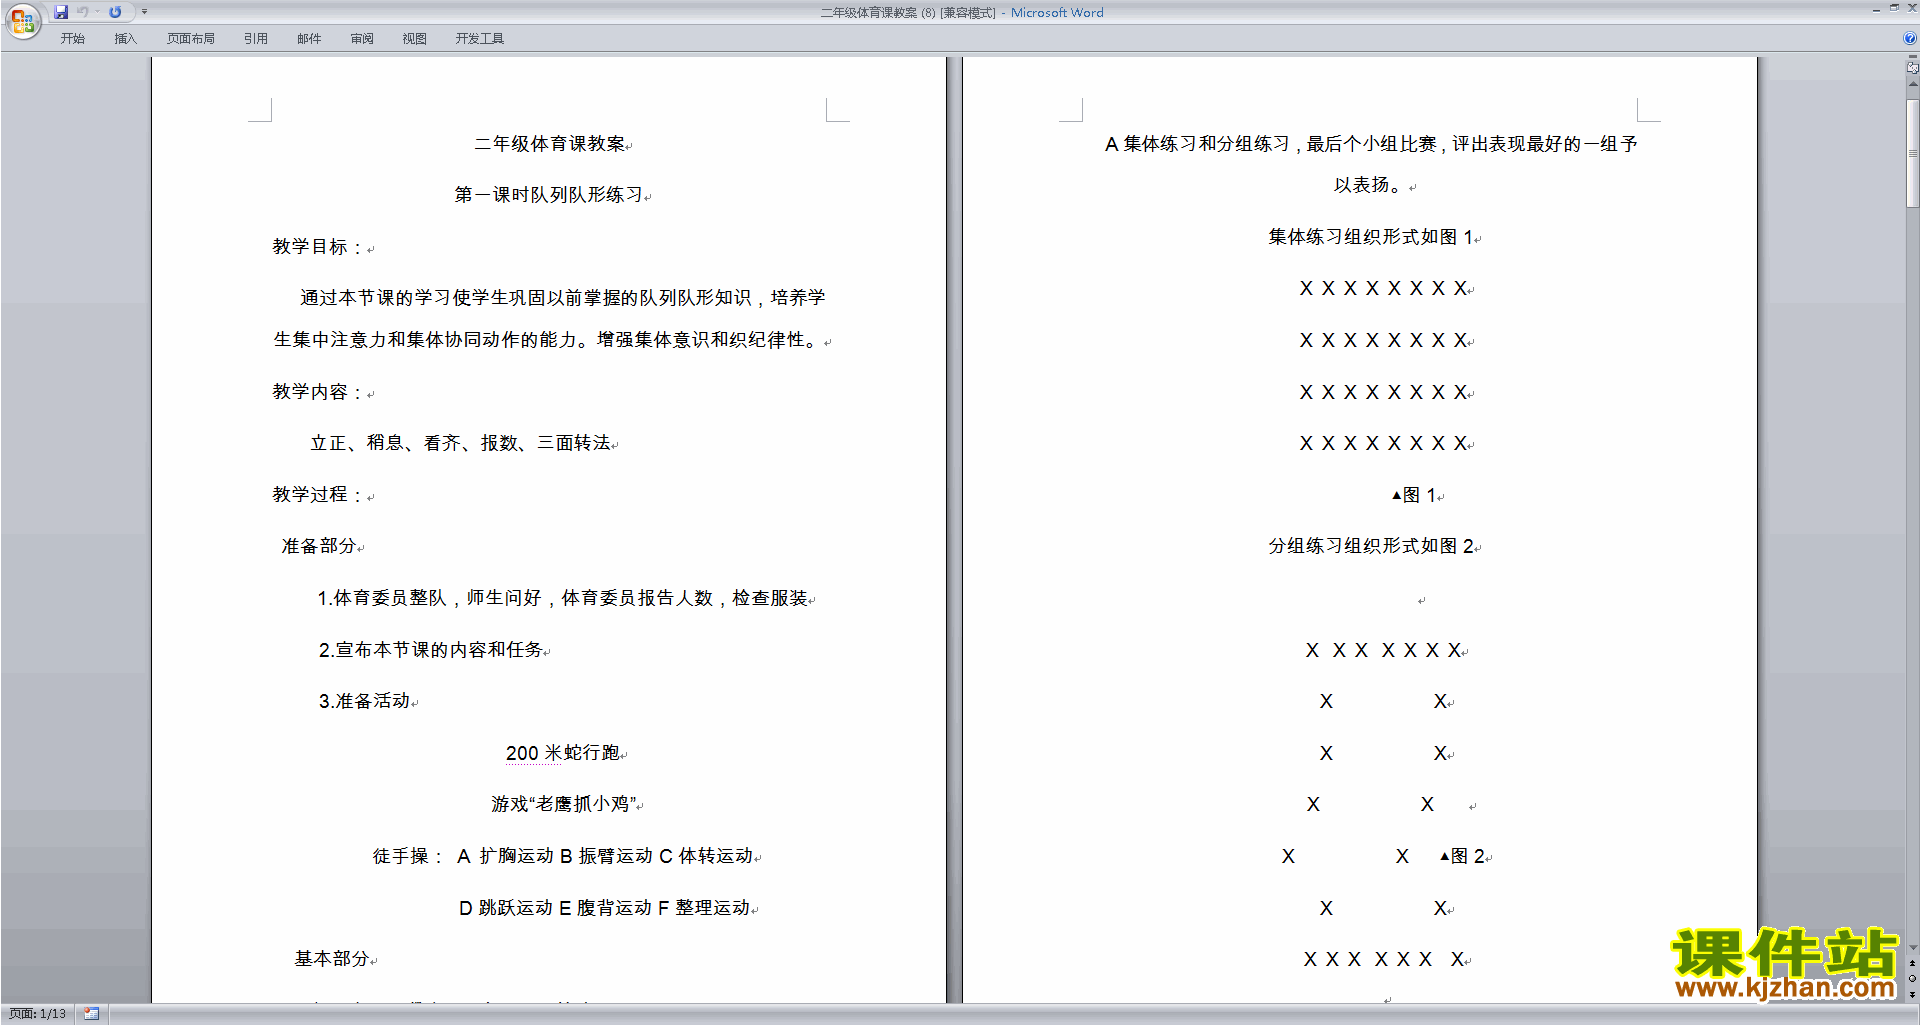Click the text 集体练习组织形式如图 1
The width and height of the screenshot is (1920, 1025).
point(1371,237)
